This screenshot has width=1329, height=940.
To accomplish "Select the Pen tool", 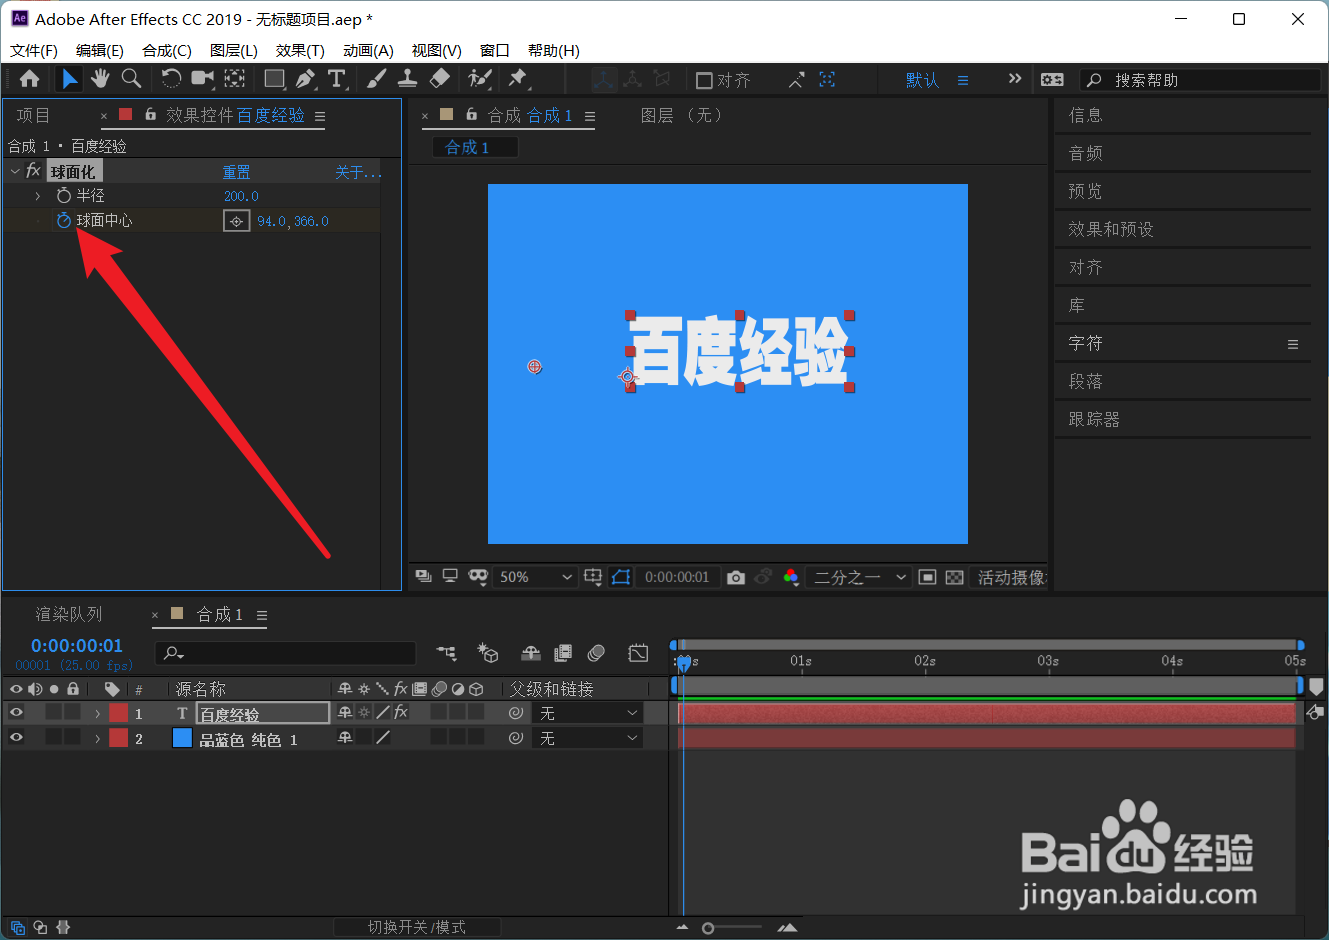I will point(306,79).
